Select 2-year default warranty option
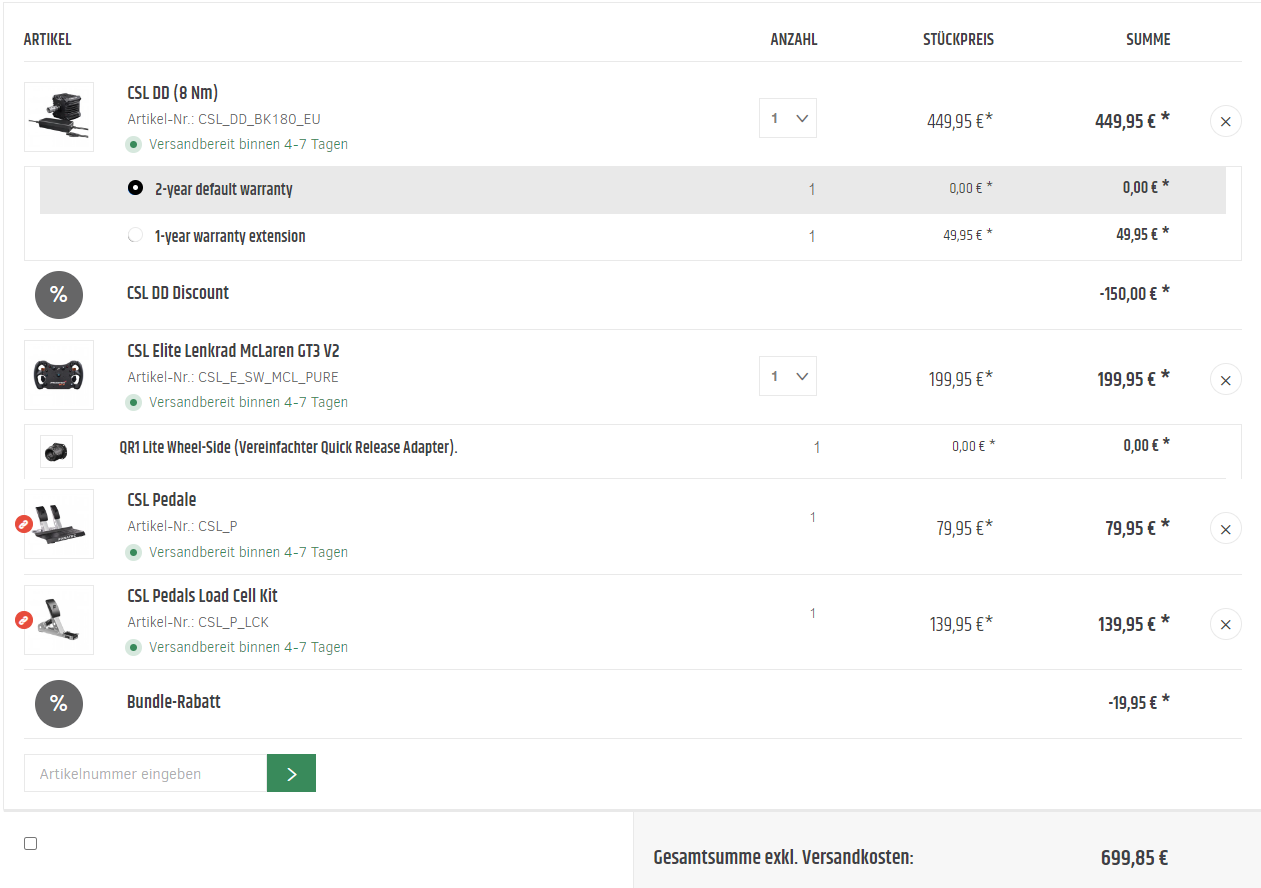 136,188
